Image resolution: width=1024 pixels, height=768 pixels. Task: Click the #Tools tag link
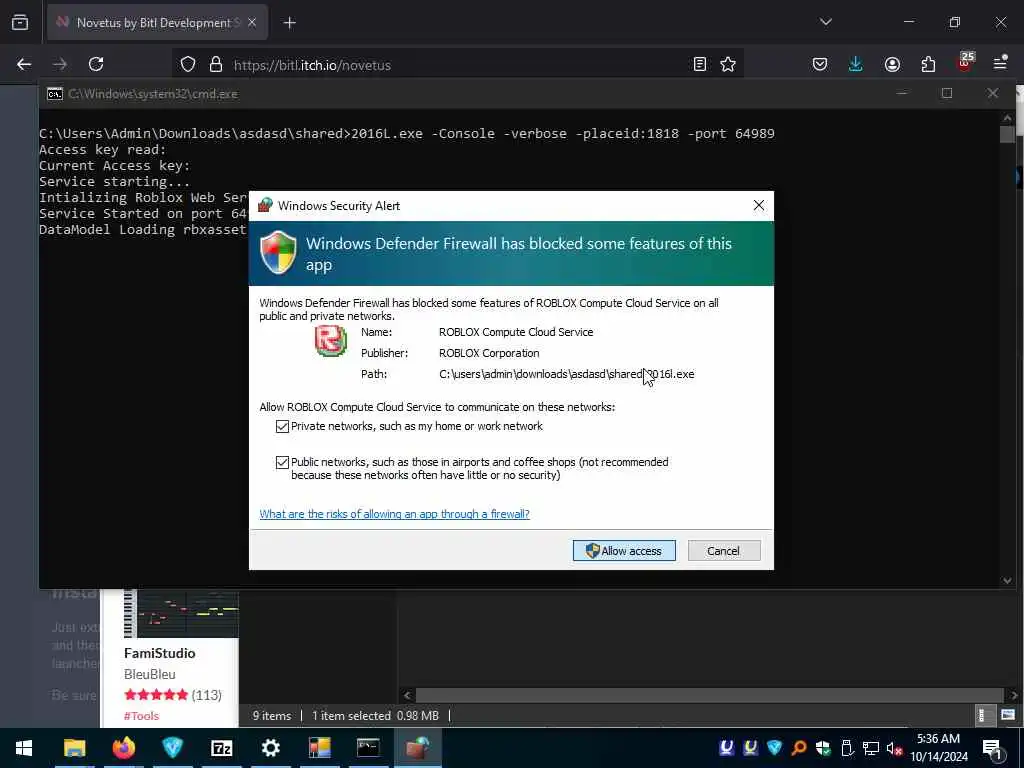(x=141, y=716)
